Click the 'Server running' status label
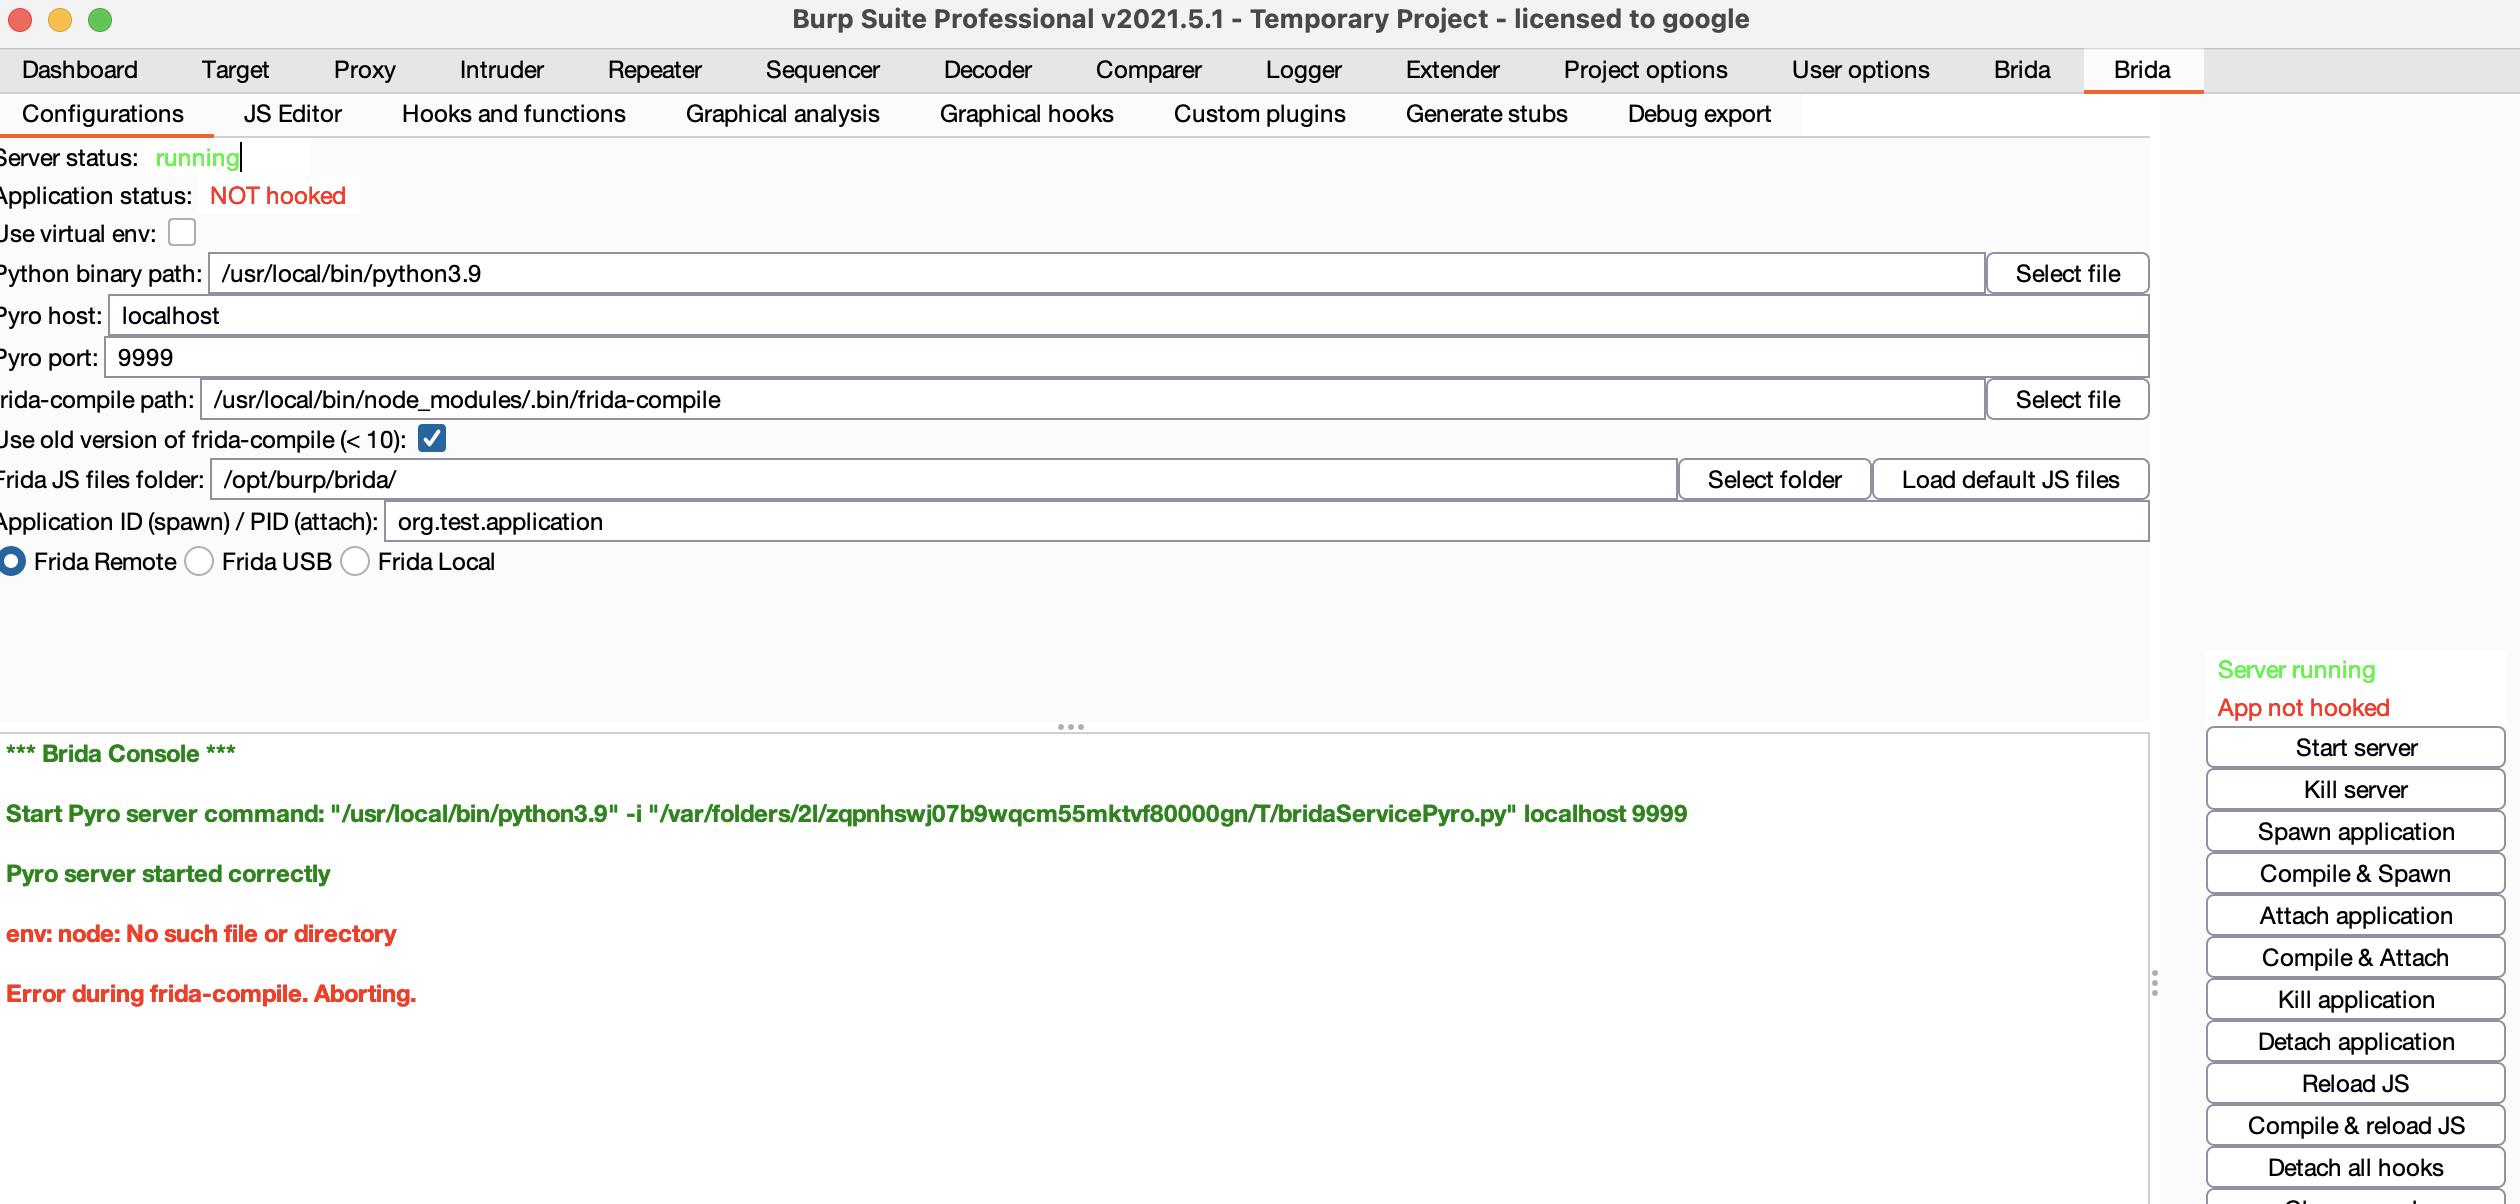The height and width of the screenshot is (1204, 2520). 2296,670
